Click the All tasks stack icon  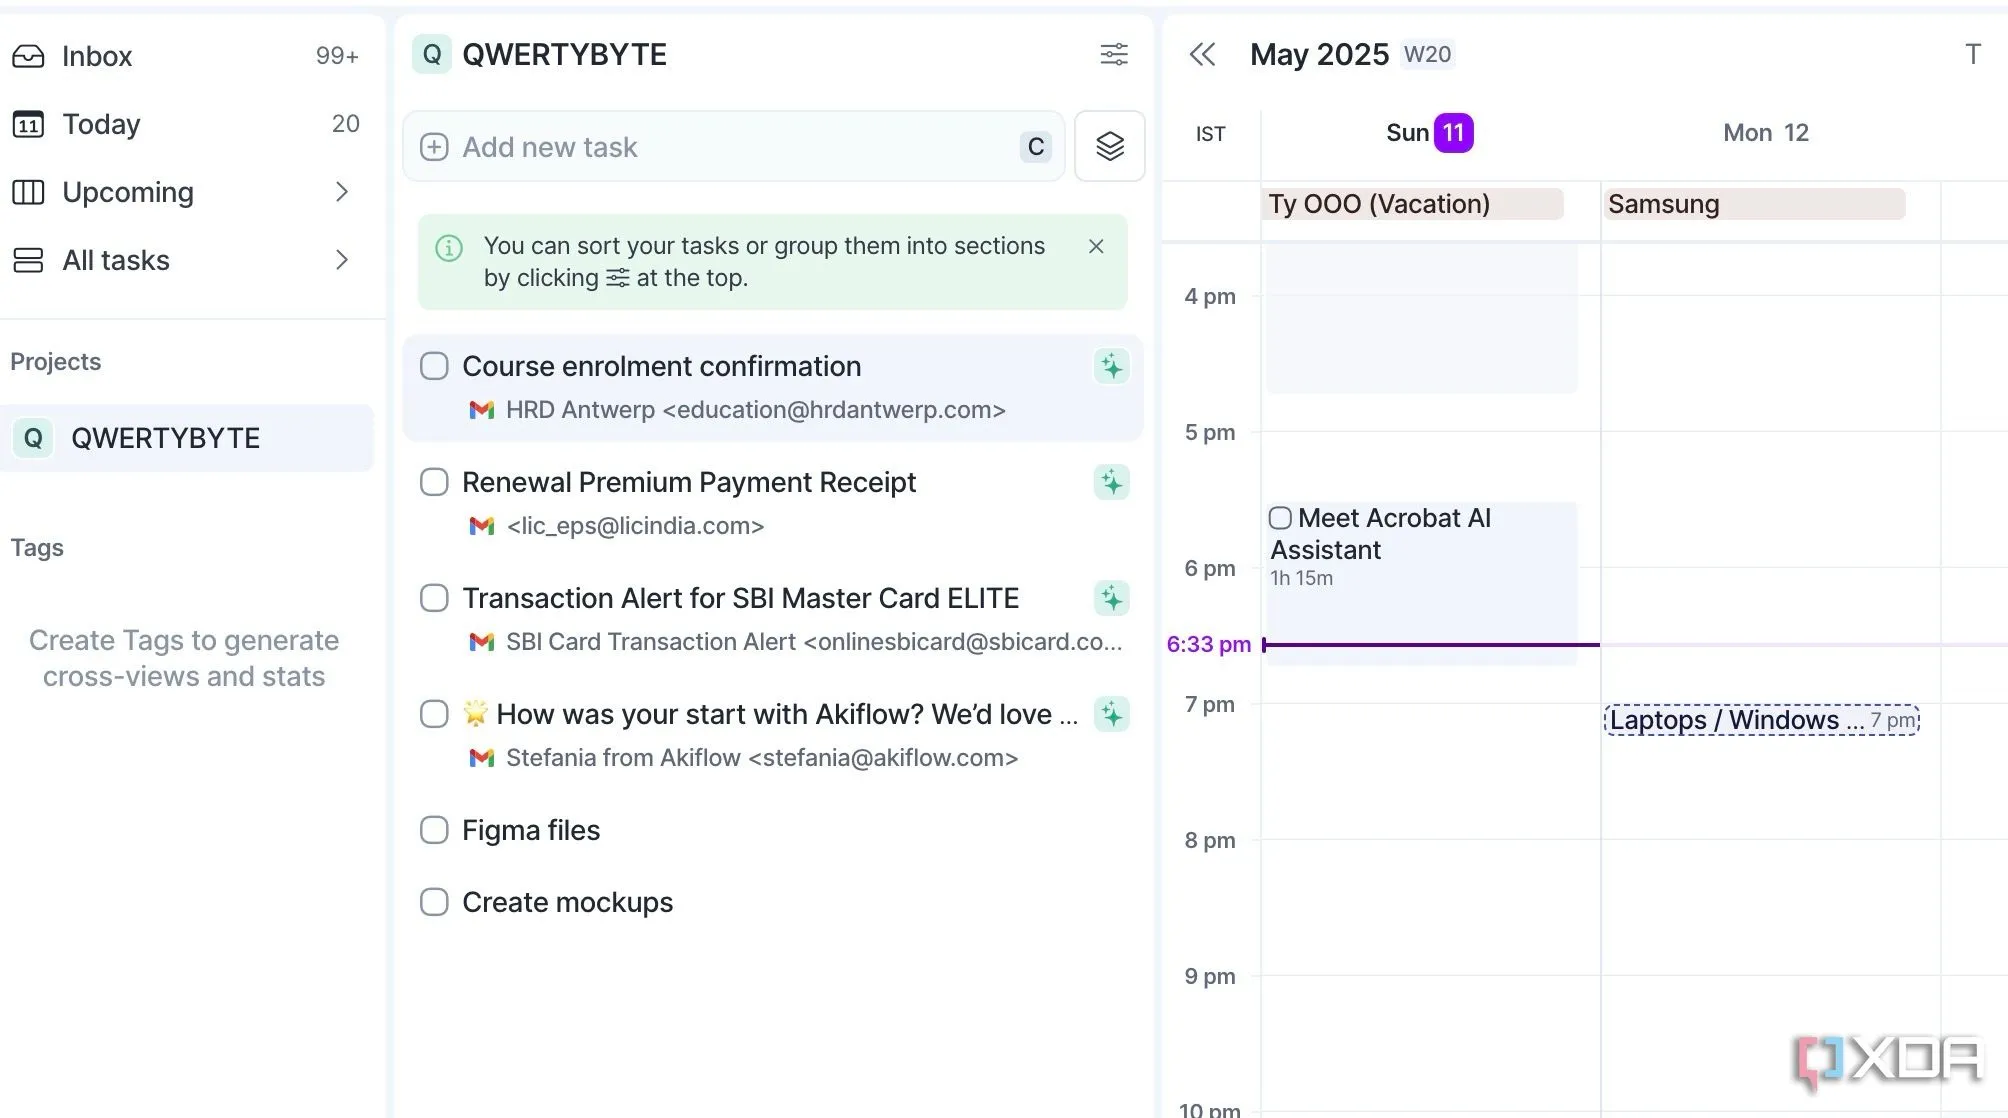tap(28, 260)
